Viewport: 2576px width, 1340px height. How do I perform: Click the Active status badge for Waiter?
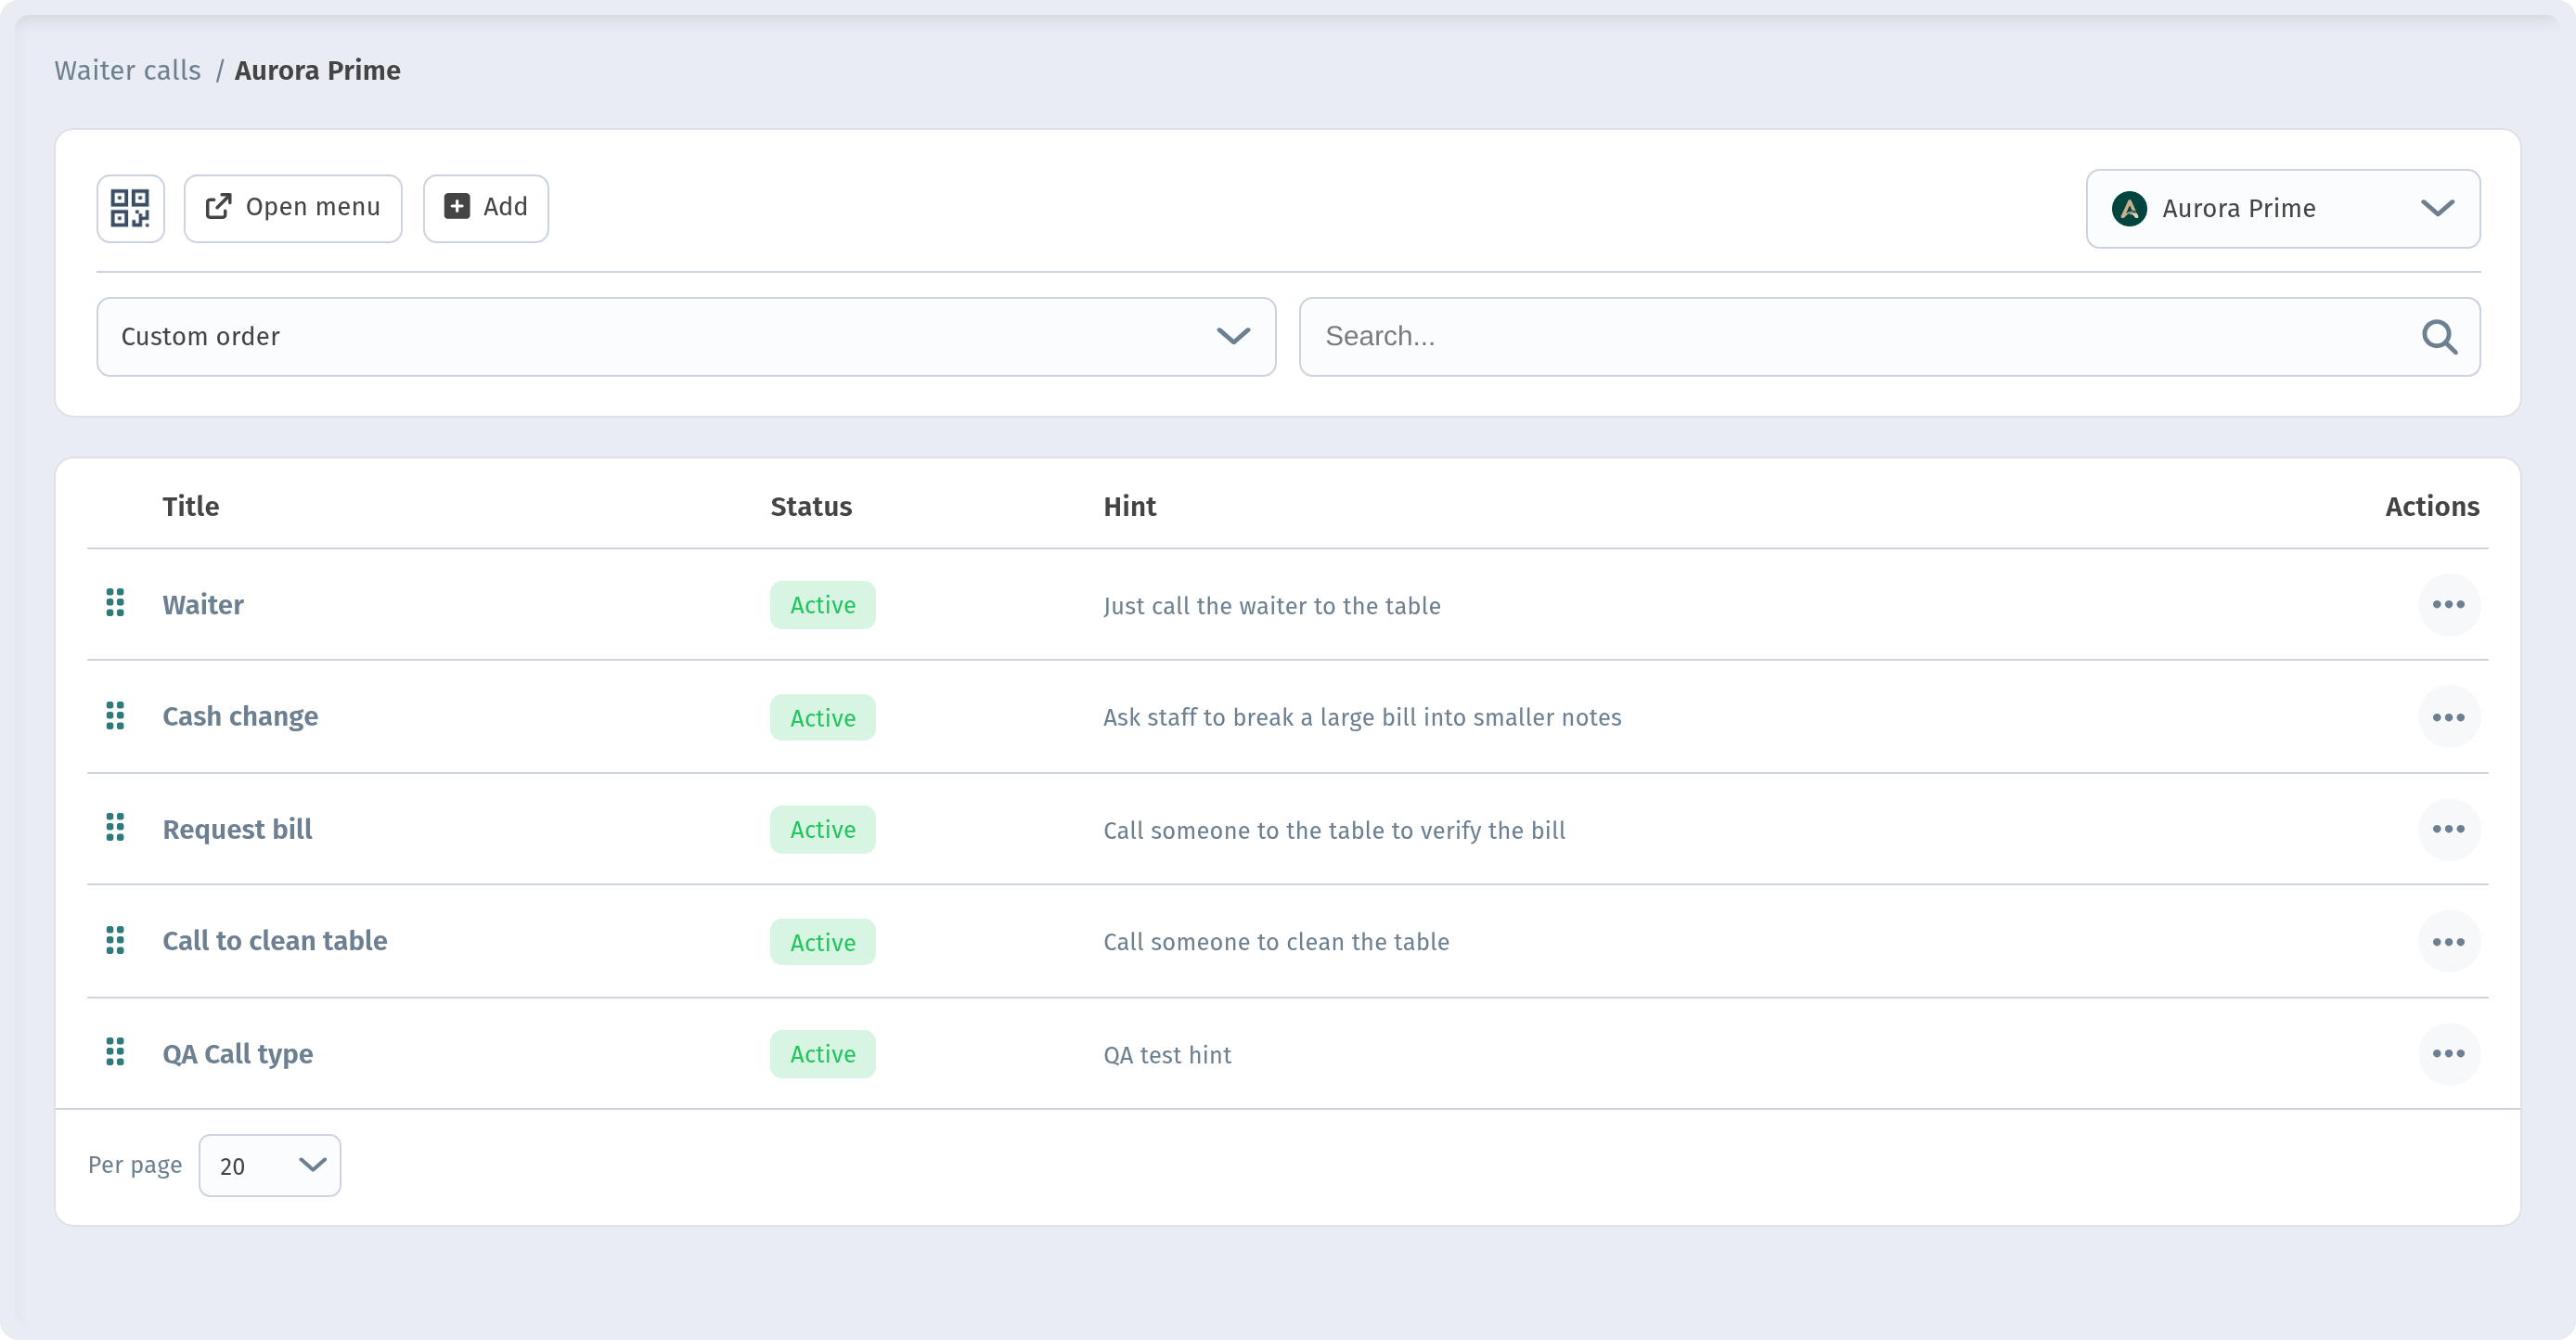tap(823, 605)
